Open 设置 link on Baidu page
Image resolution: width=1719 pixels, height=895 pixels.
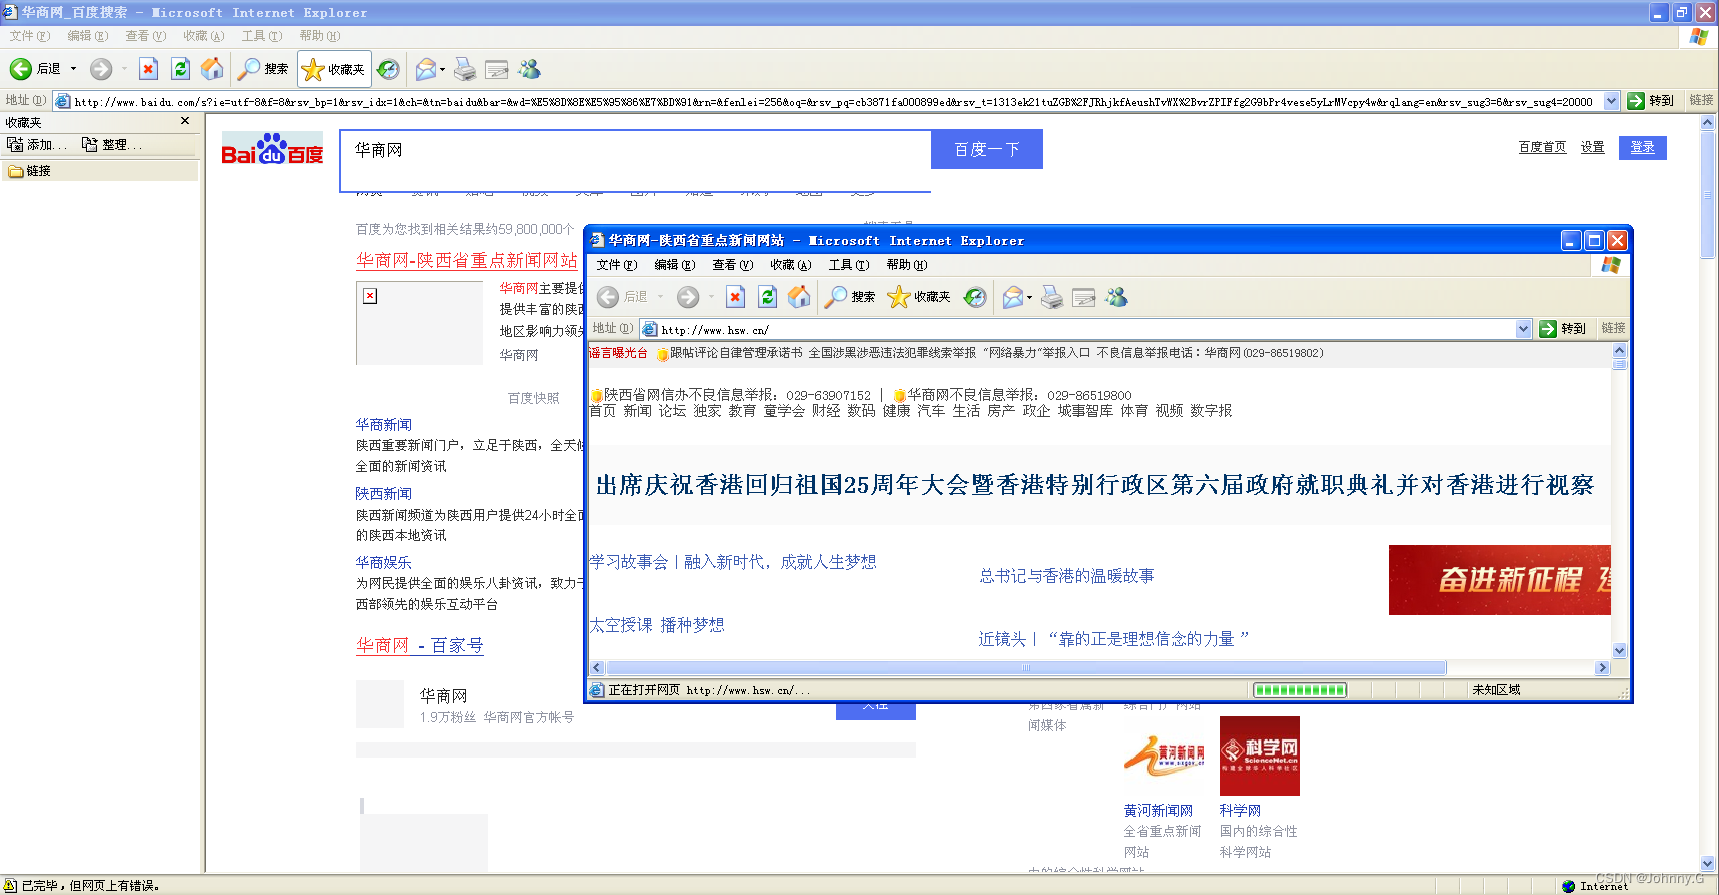(x=1592, y=147)
